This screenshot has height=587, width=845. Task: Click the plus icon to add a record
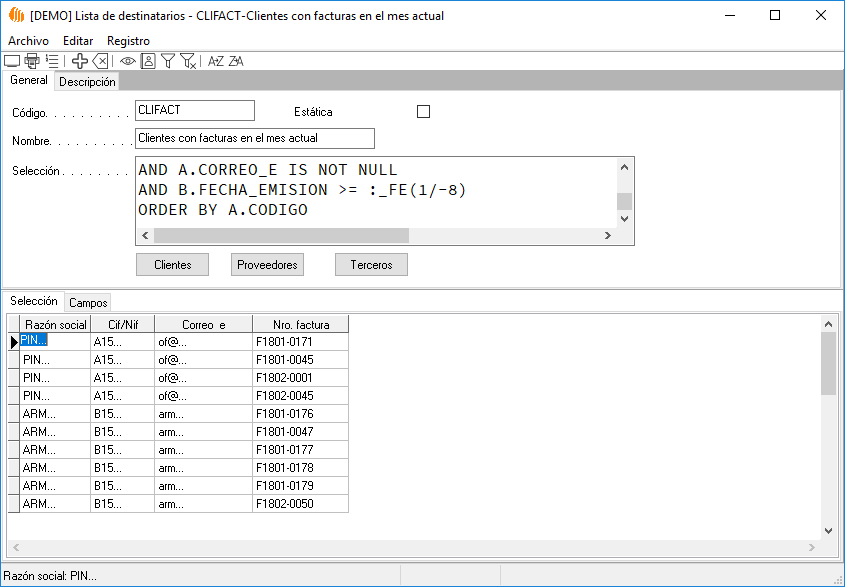(x=80, y=61)
